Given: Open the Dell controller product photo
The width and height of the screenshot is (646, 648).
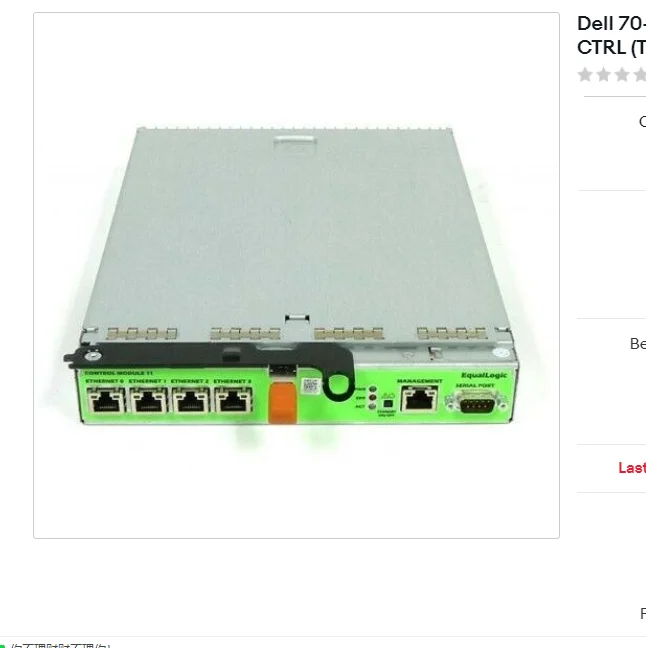Looking at the screenshot, I should (x=296, y=275).
